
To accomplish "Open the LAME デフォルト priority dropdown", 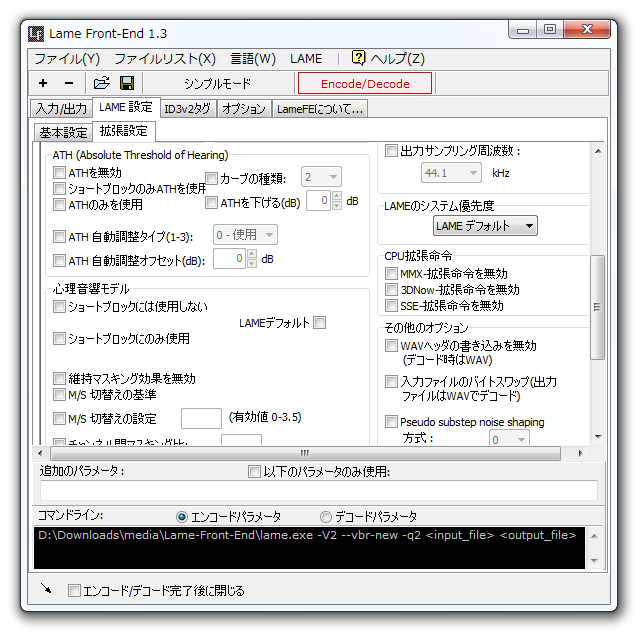I will click(485, 226).
